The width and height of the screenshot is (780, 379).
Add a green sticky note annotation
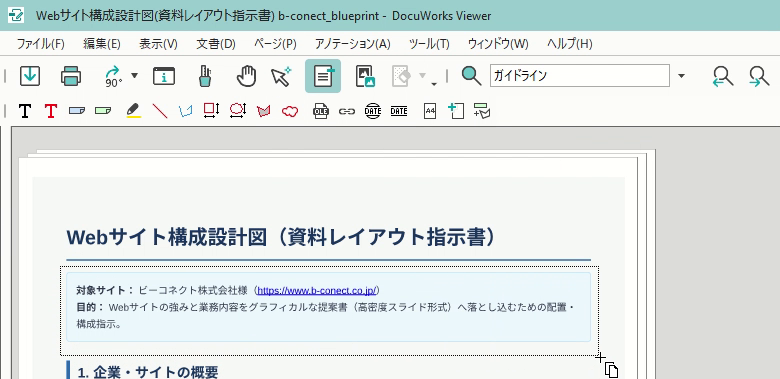click(102, 110)
